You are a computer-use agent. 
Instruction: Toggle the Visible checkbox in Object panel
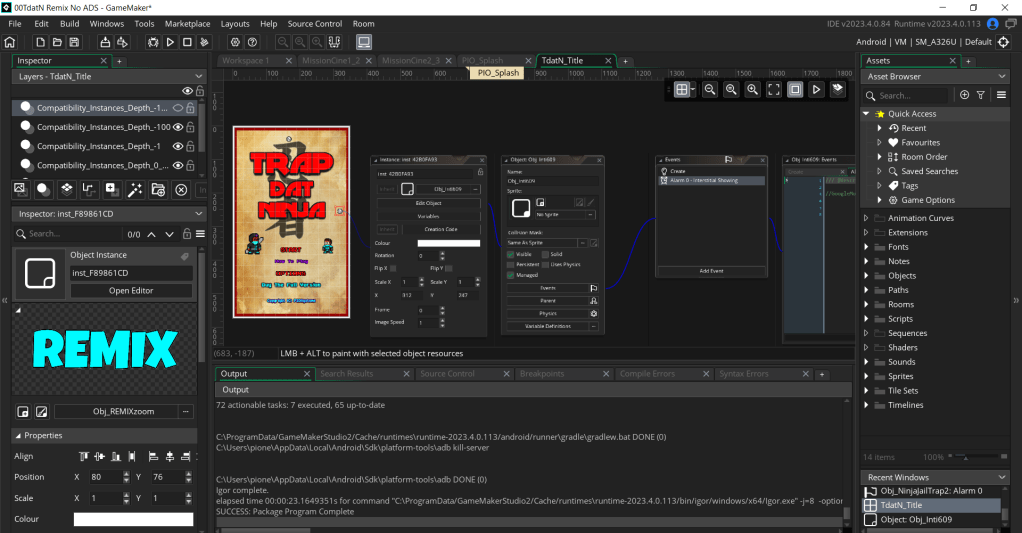(511, 254)
